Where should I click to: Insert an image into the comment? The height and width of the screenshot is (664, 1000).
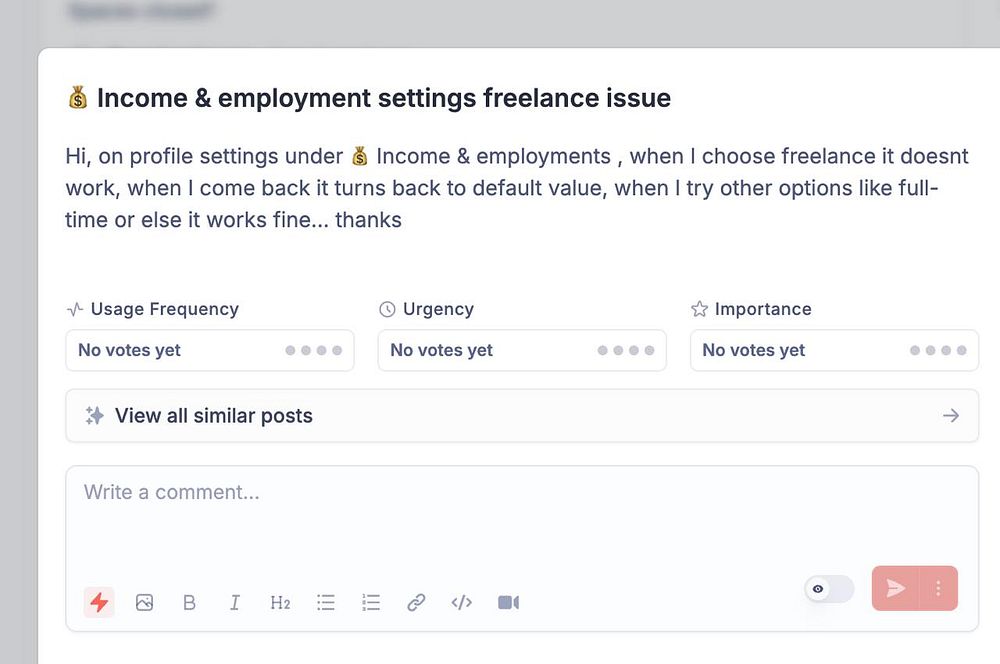[144, 602]
